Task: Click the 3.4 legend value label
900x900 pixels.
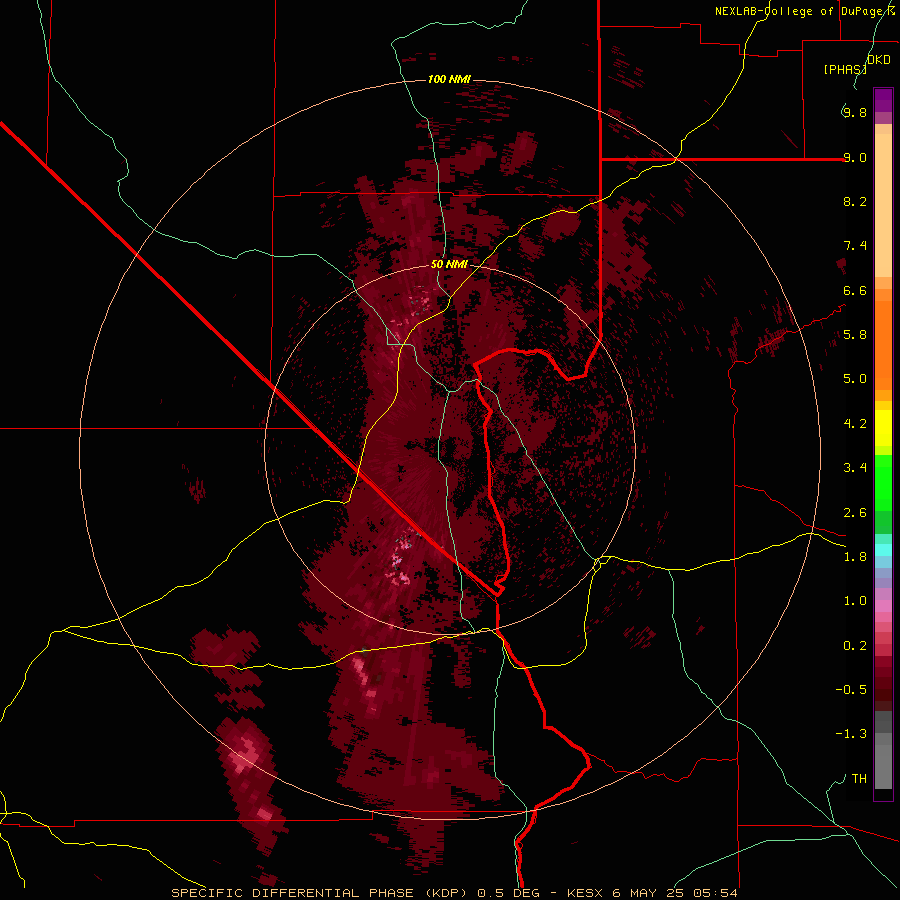Action: 855,468
